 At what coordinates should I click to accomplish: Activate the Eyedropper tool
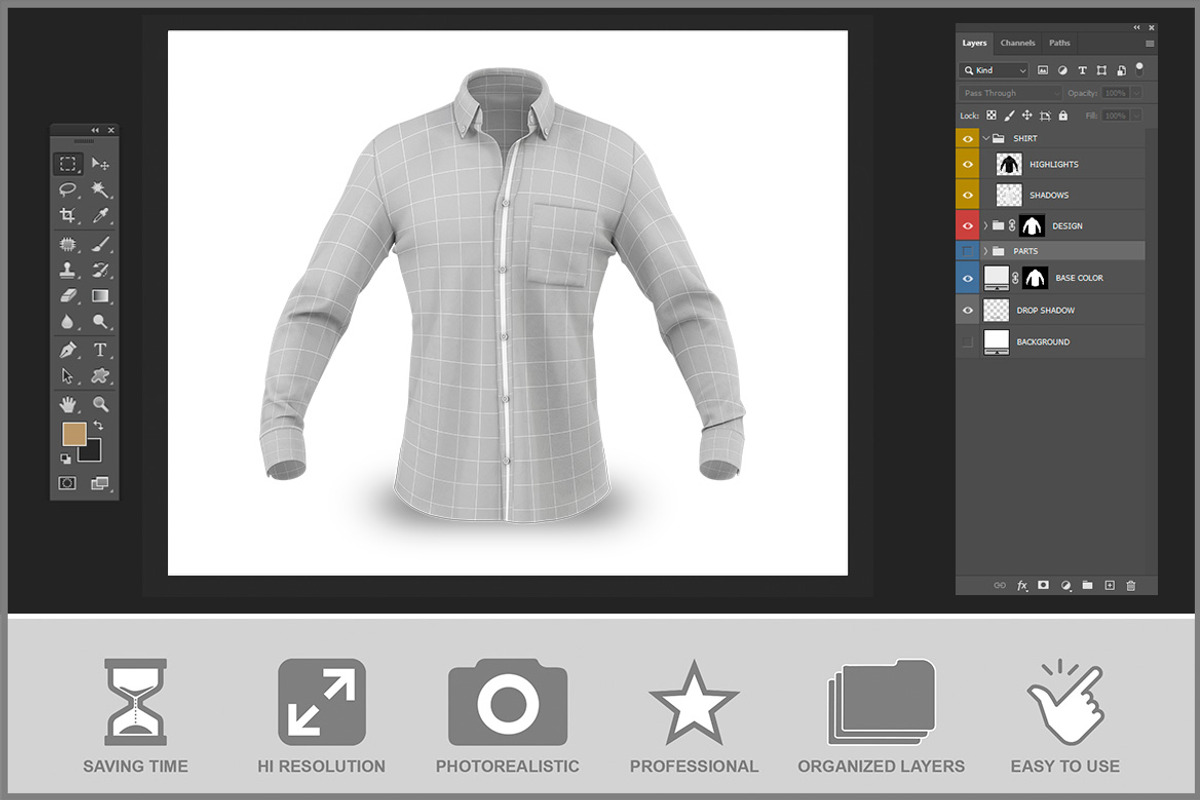tap(100, 215)
